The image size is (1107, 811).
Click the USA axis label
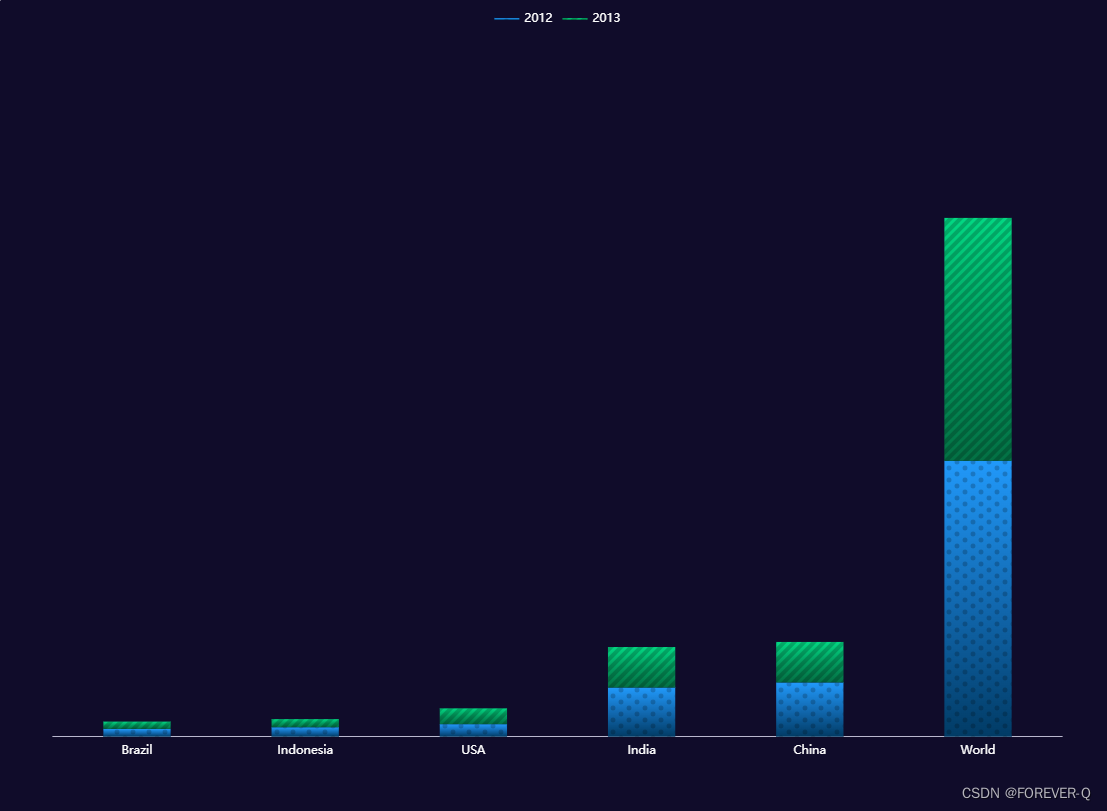pyautogui.click(x=472, y=749)
